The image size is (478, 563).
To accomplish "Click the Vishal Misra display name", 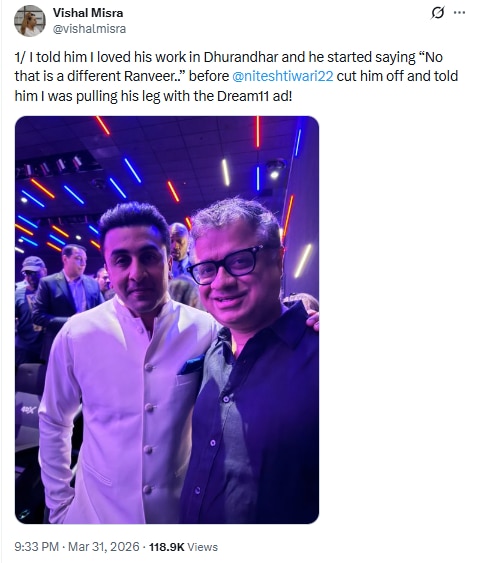I will coord(88,13).
